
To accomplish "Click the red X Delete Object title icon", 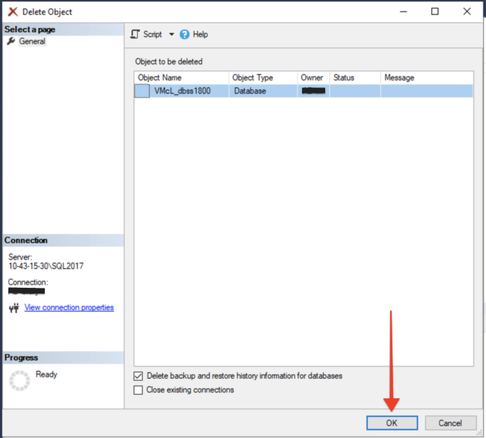I will [13, 12].
